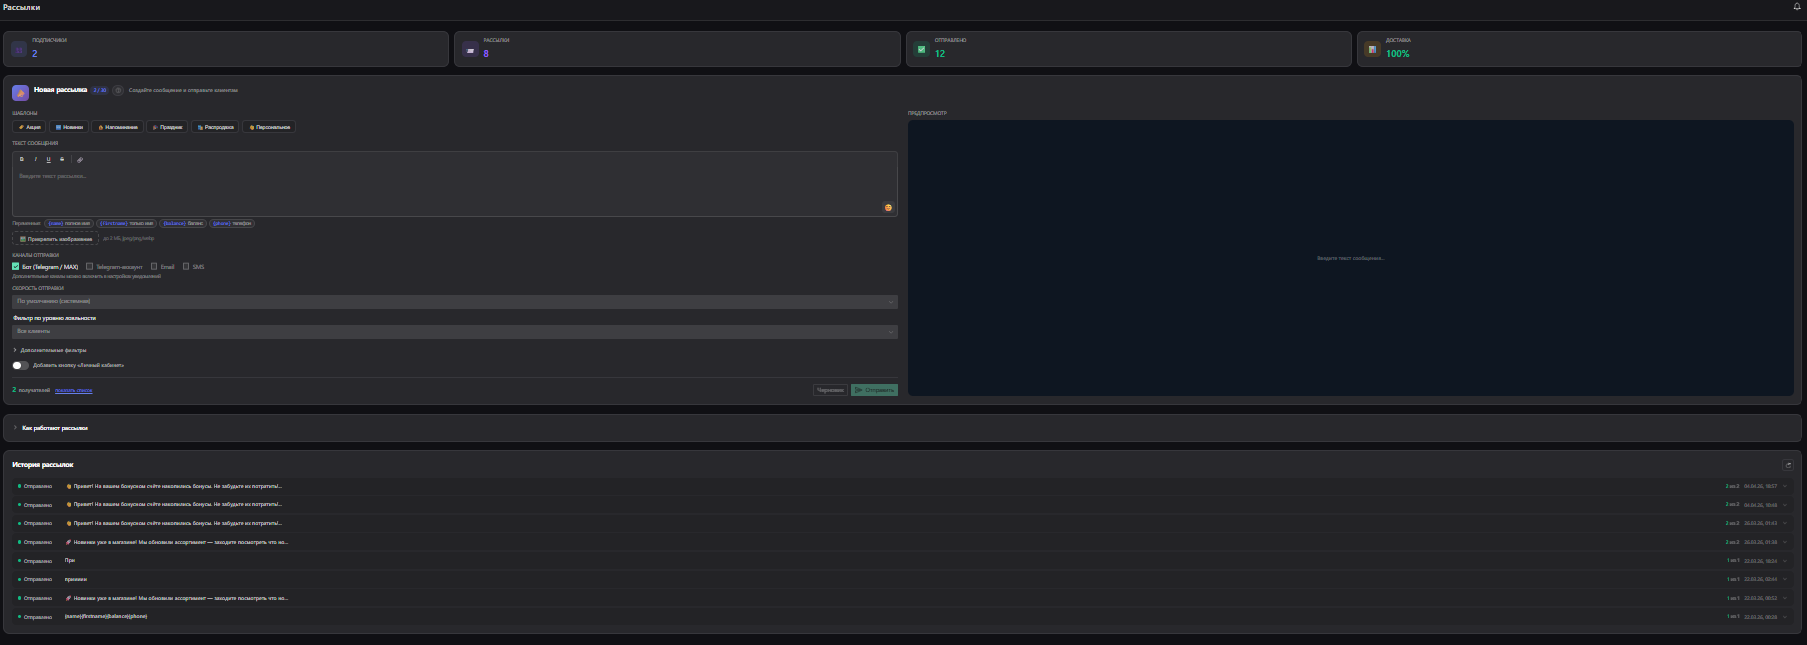Viewport: 1807px width, 645px height.
Task: Expand the Как работают рассылки section
Action: pos(54,428)
